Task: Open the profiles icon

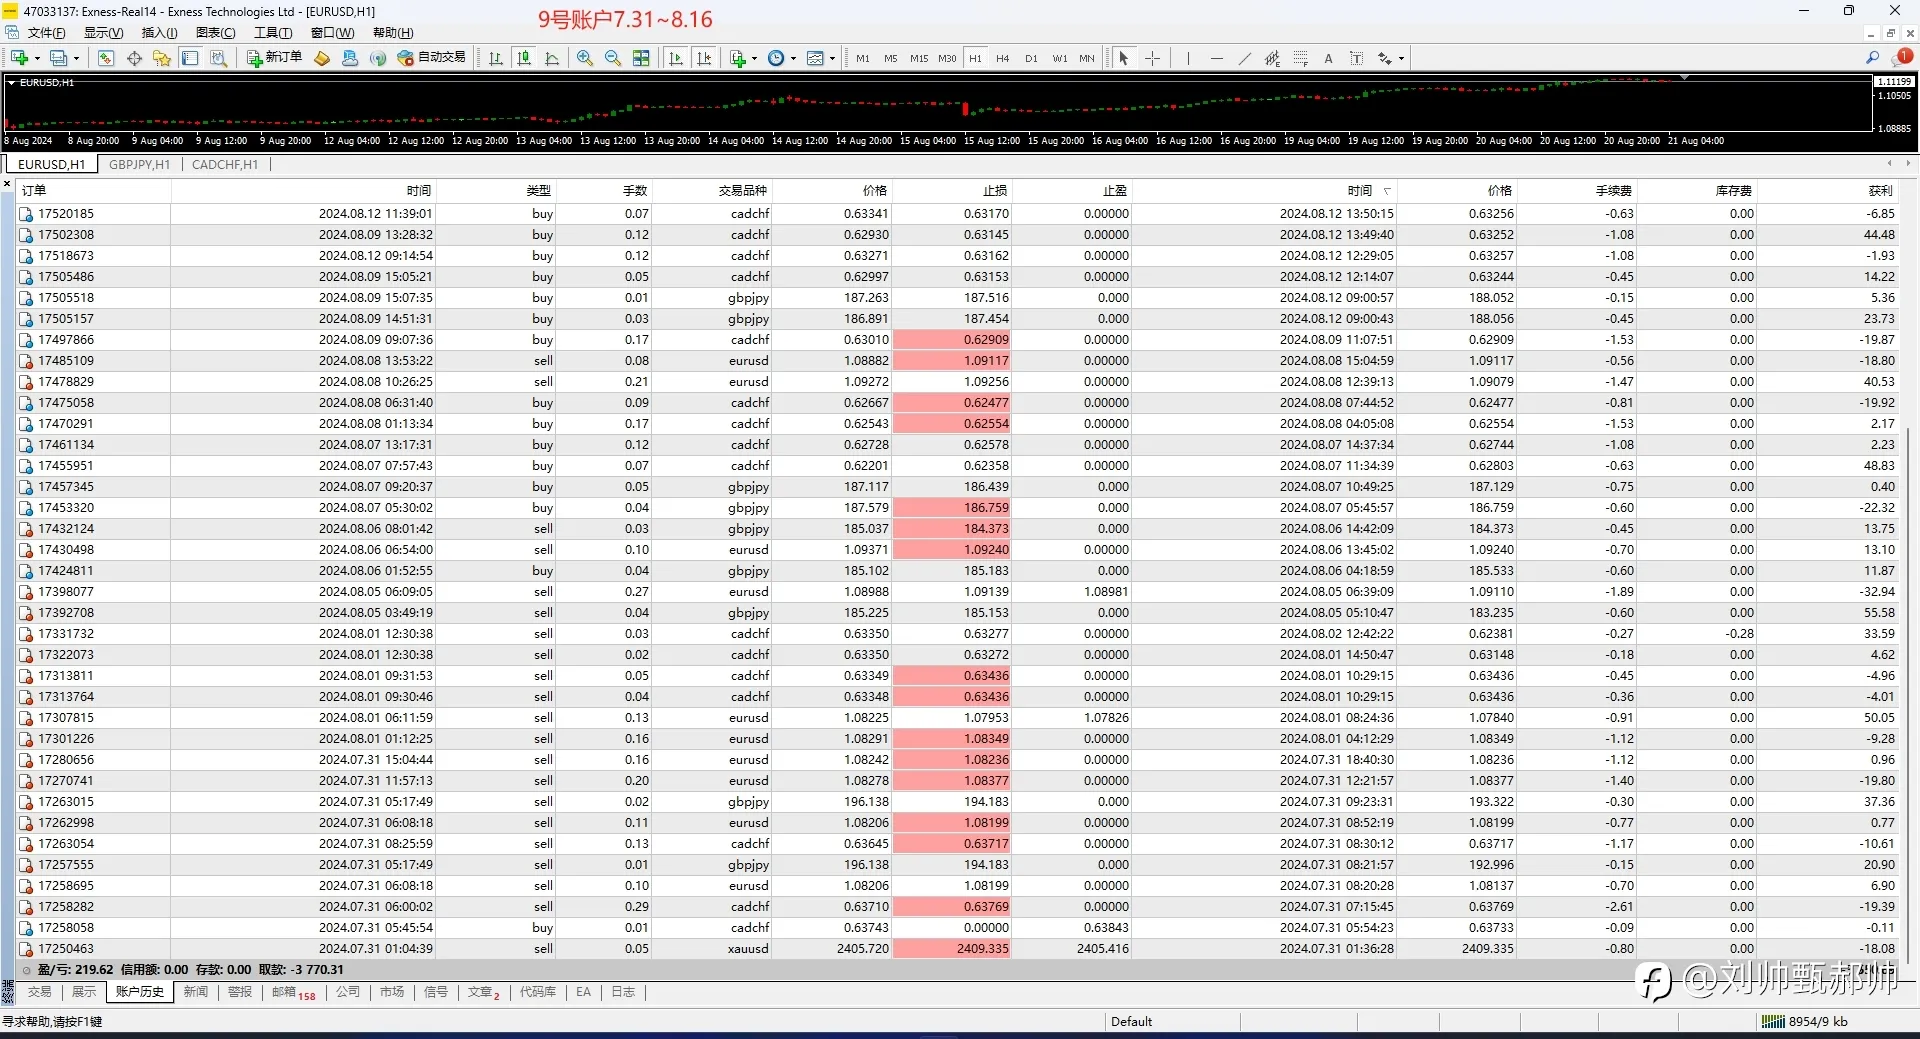Action: [59, 58]
